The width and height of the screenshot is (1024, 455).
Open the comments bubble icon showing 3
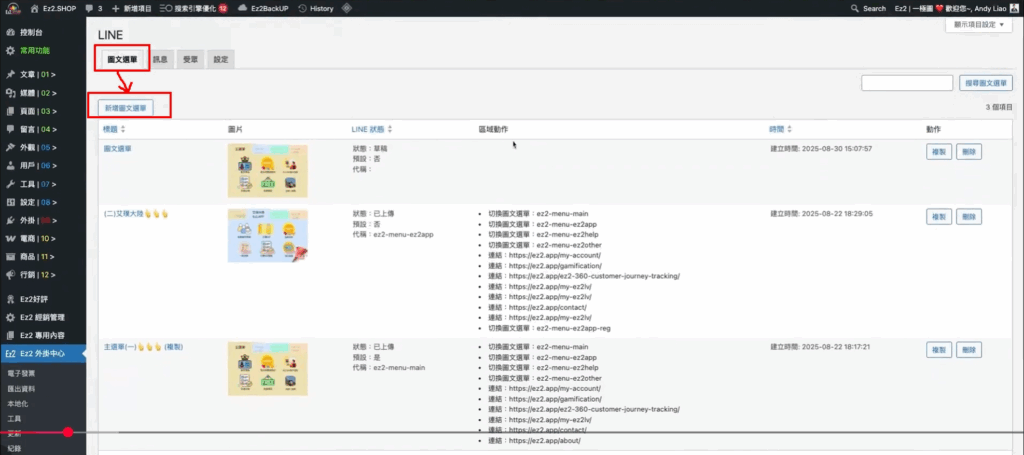pyautogui.click(x=89, y=8)
